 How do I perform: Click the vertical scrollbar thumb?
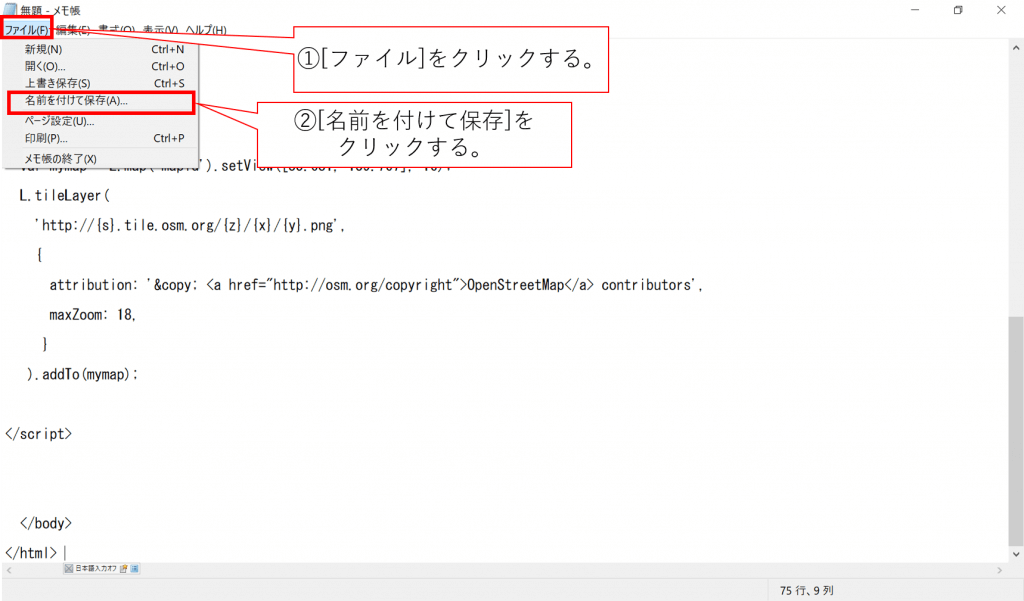click(x=1016, y=431)
